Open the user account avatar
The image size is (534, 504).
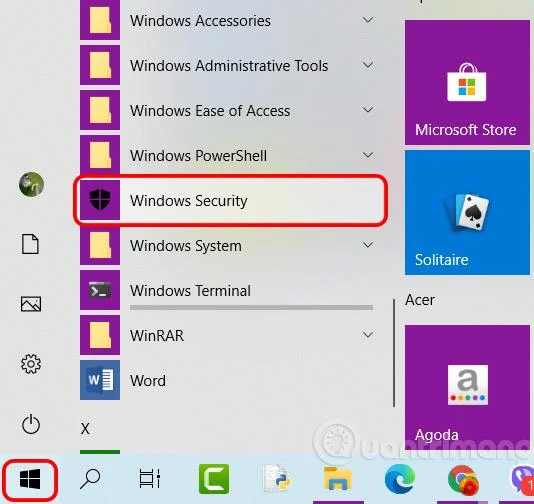(x=31, y=184)
